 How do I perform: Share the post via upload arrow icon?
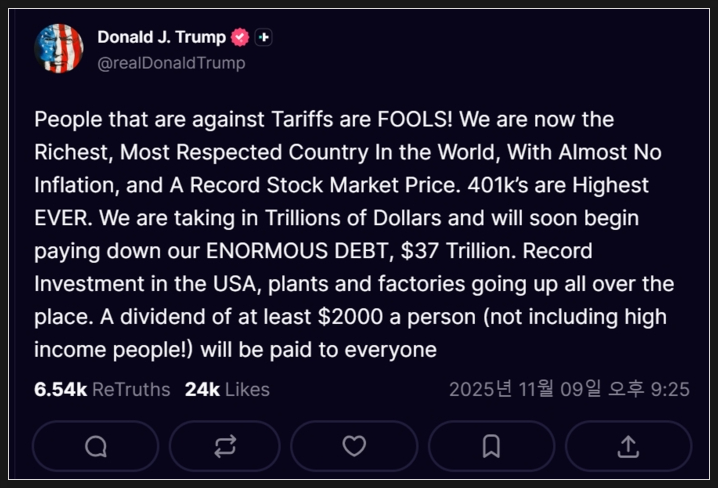click(628, 446)
